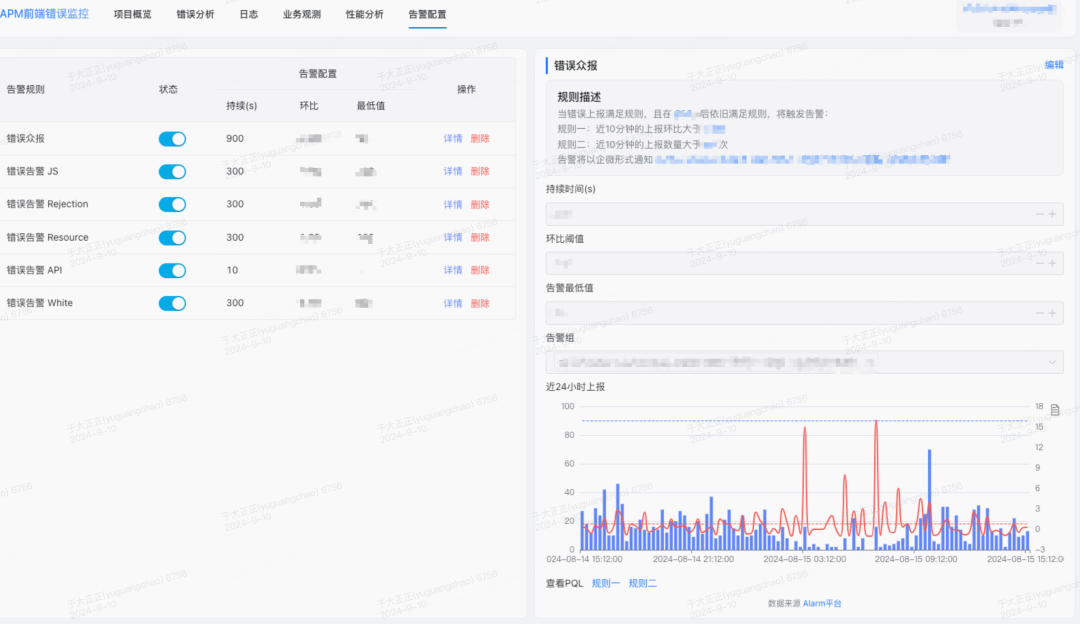This screenshot has width=1080, height=624.
Task: Toggle the 错误告警 JS rule switch
Action: pos(172,171)
